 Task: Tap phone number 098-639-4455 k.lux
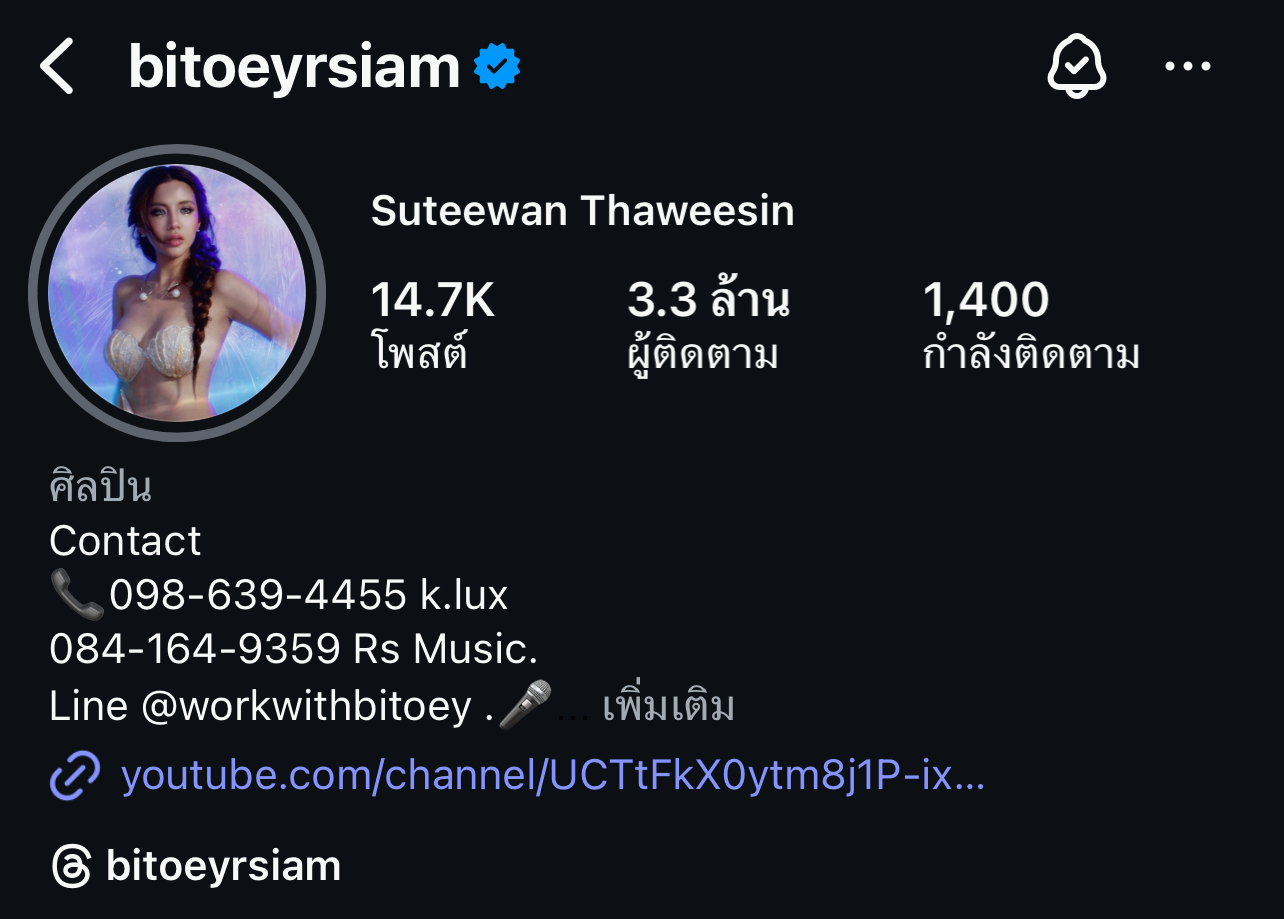coord(308,595)
